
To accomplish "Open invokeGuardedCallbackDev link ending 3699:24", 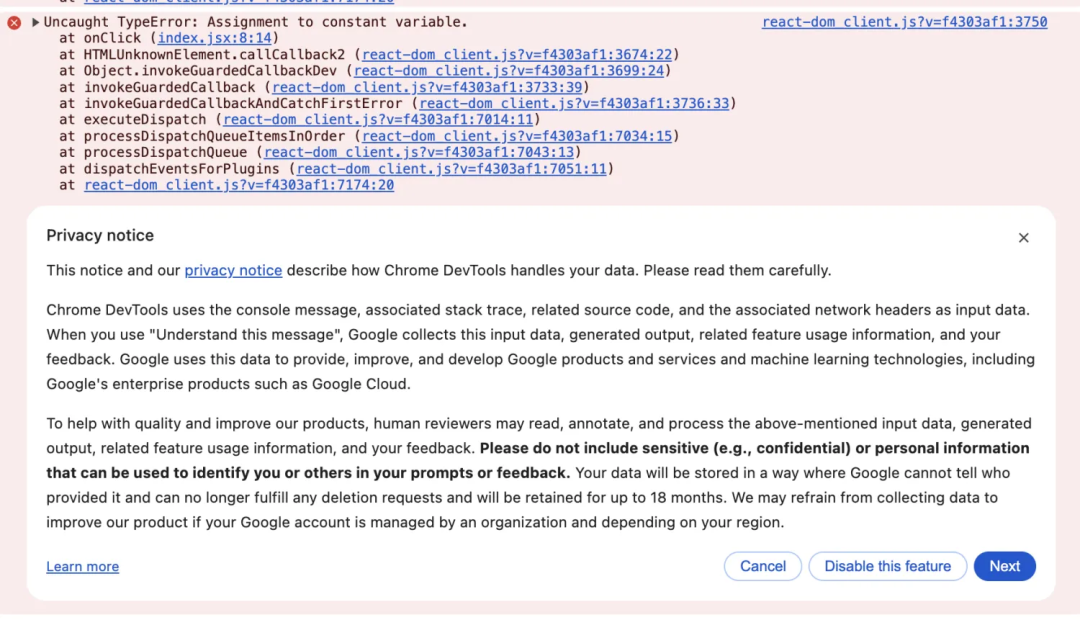I will point(509,71).
